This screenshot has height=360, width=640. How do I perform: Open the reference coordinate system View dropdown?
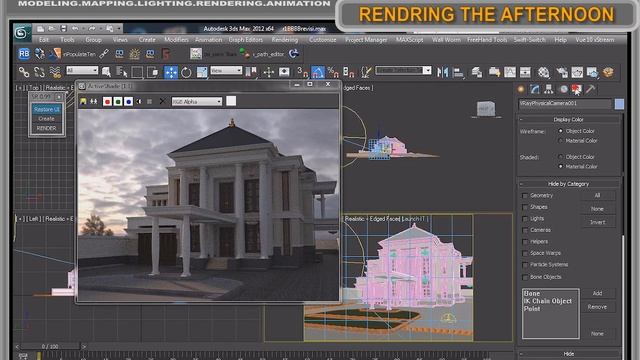pos(226,71)
